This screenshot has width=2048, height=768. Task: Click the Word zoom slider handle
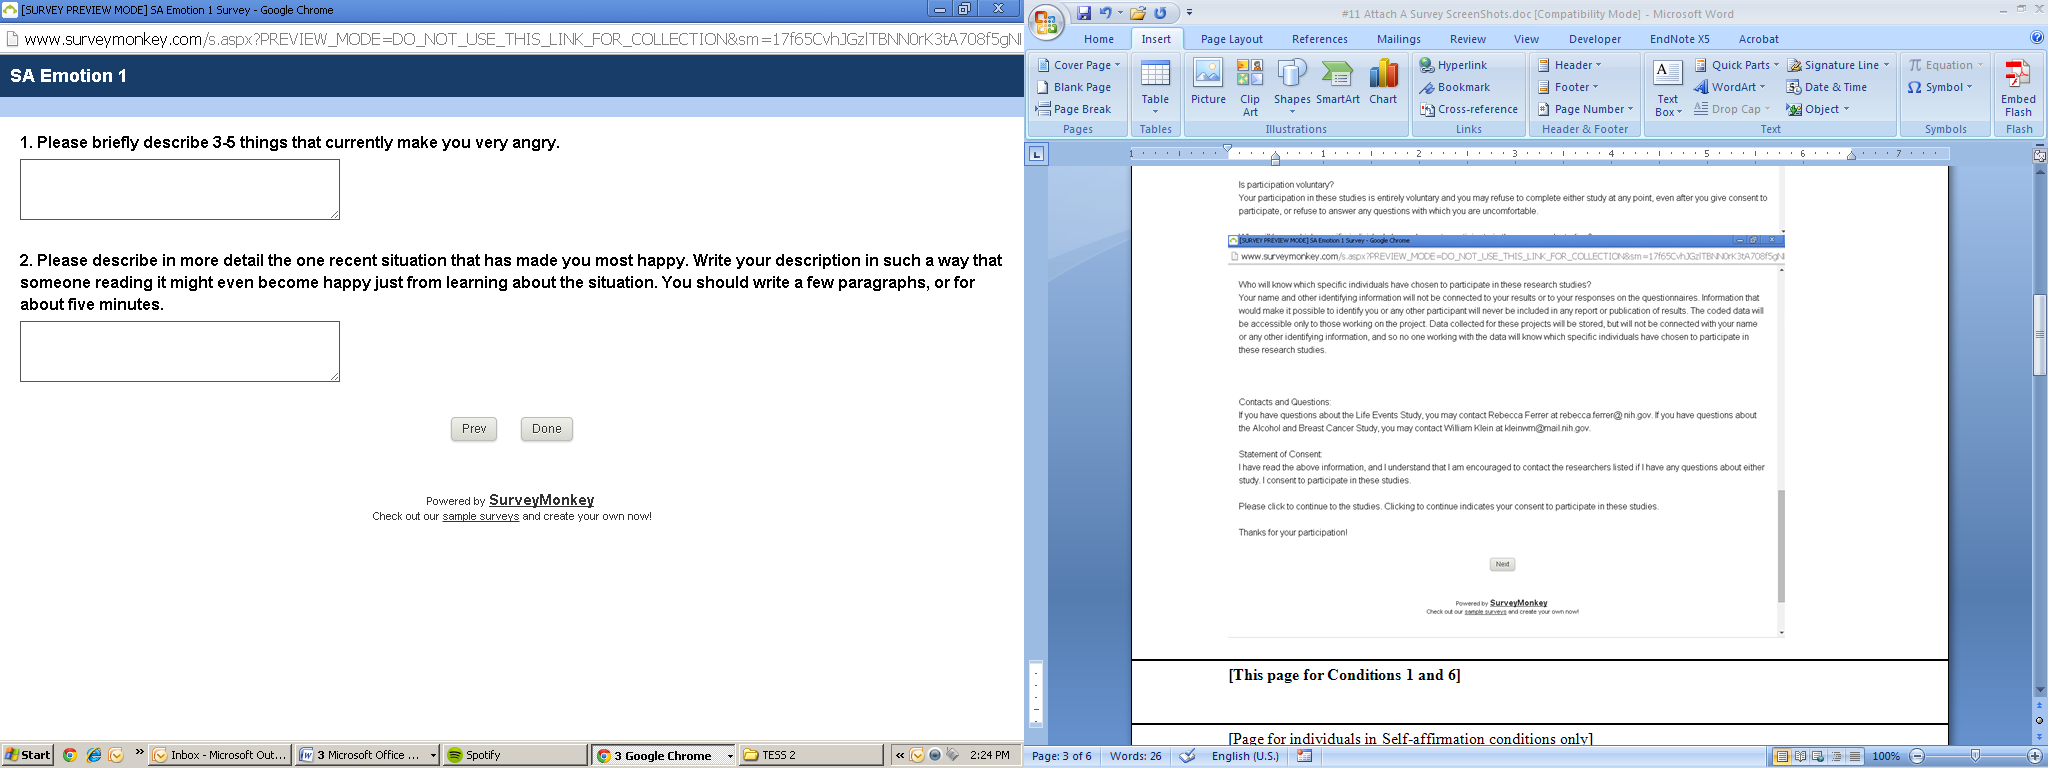(1975, 756)
